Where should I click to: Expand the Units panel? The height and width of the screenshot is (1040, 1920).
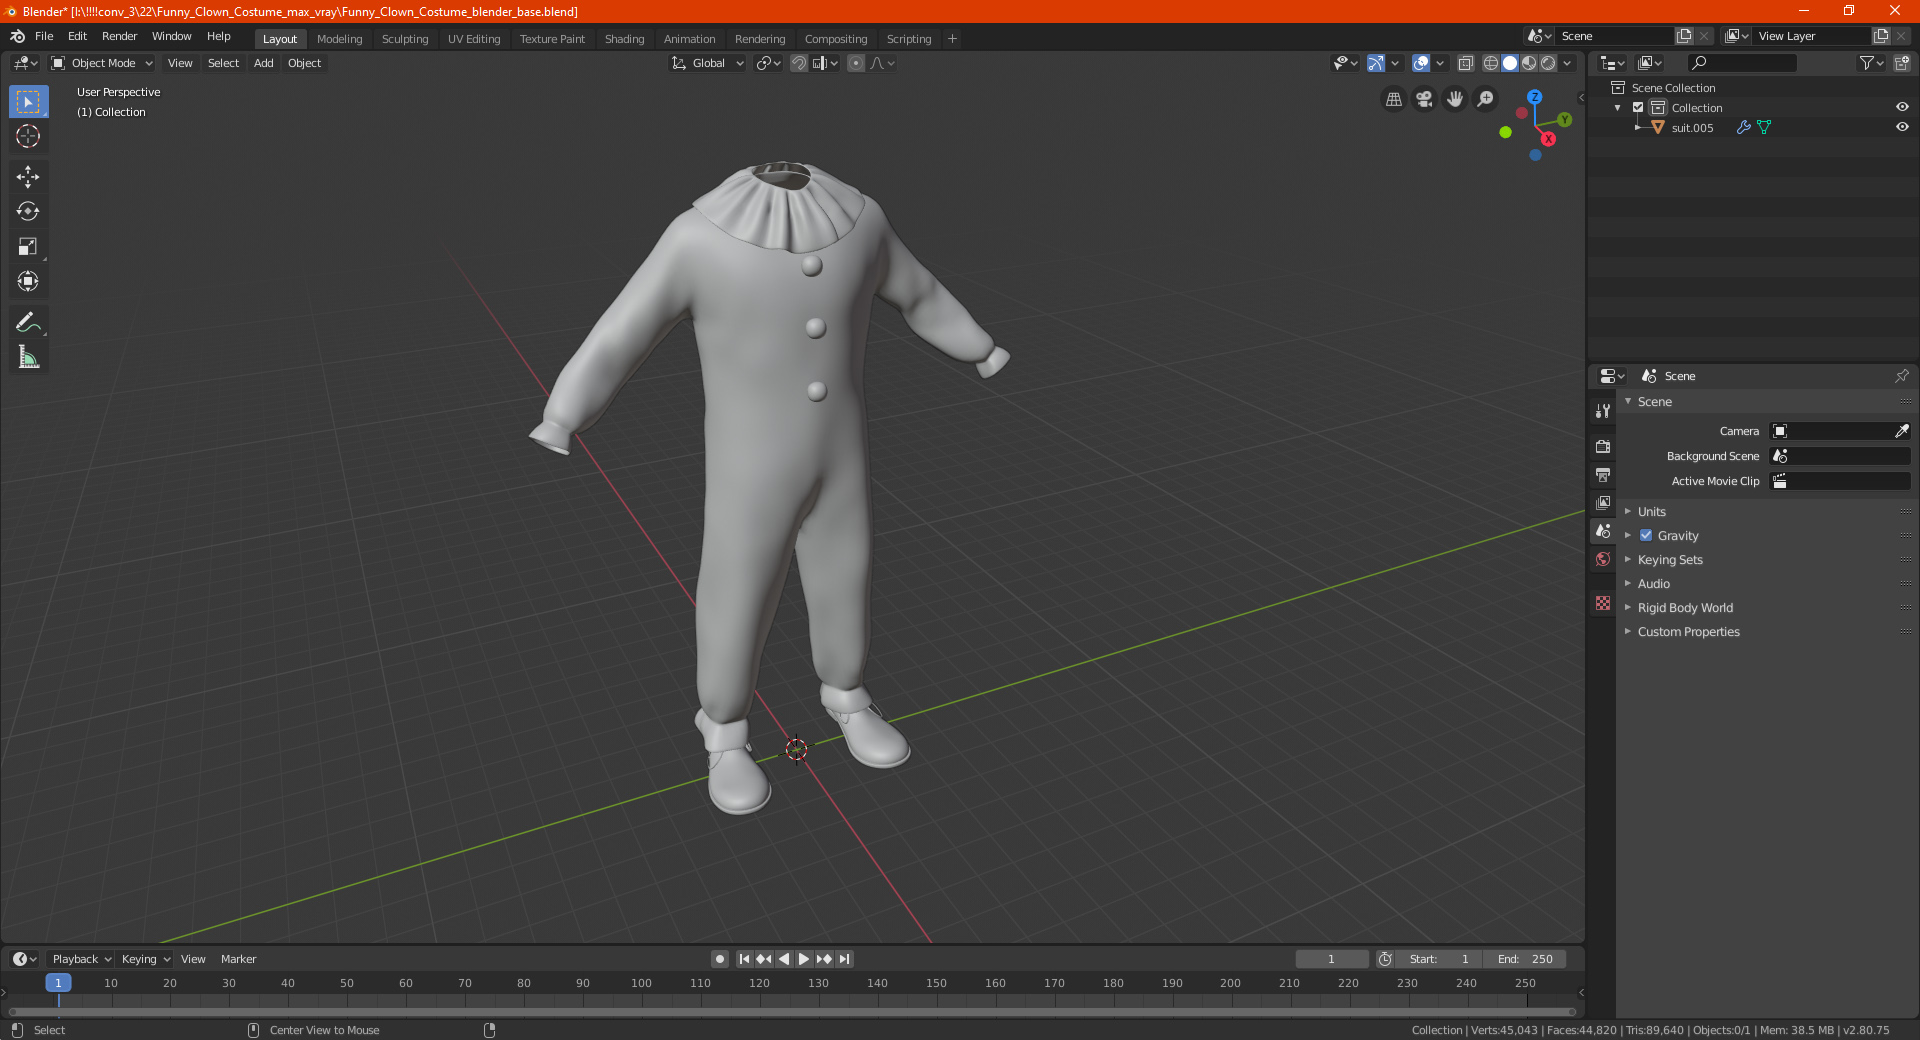point(1652,512)
